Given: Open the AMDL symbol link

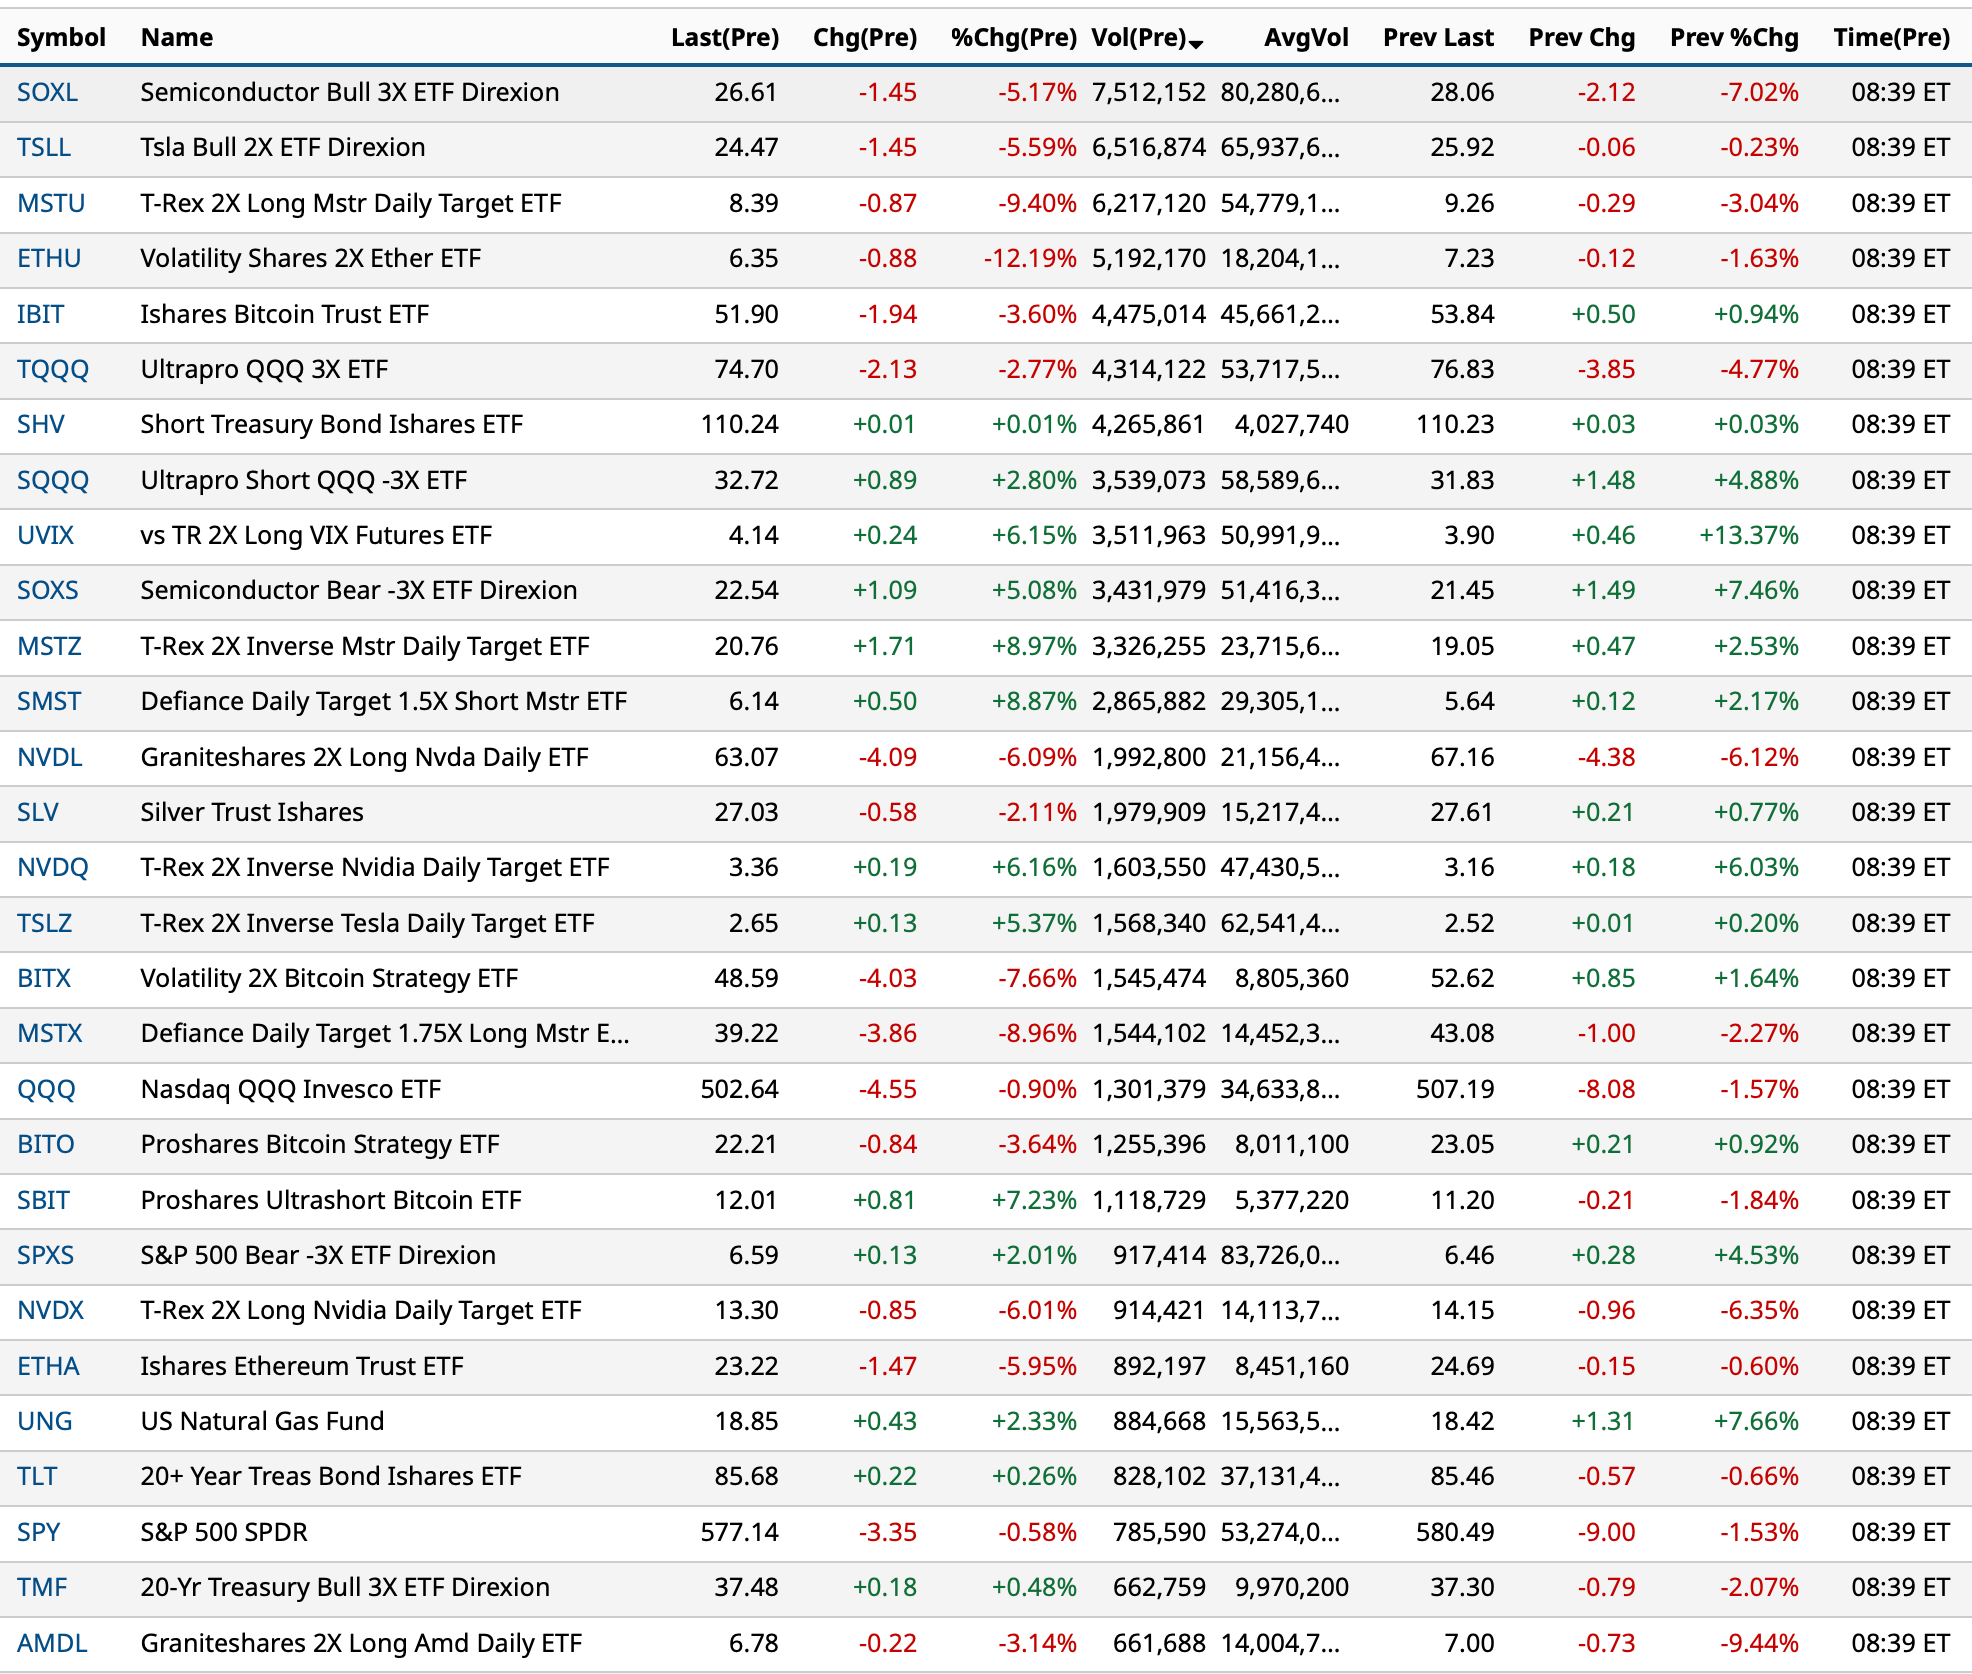Looking at the screenshot, I should click(52, 1643).
